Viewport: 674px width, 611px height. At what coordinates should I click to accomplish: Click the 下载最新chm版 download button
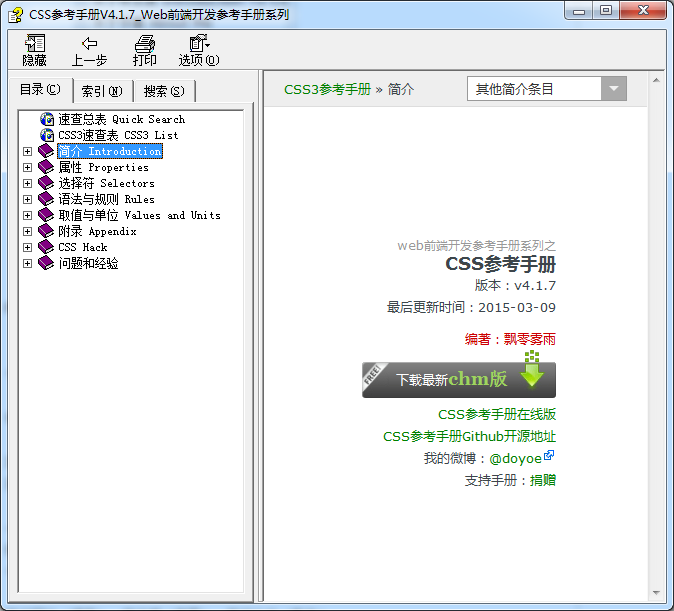(x=459, y=380)
